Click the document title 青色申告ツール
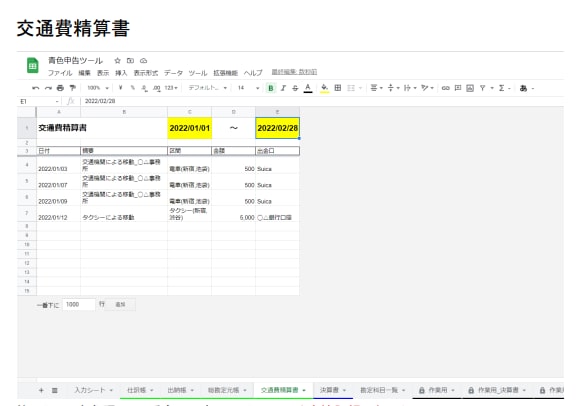 click(75, 61)
